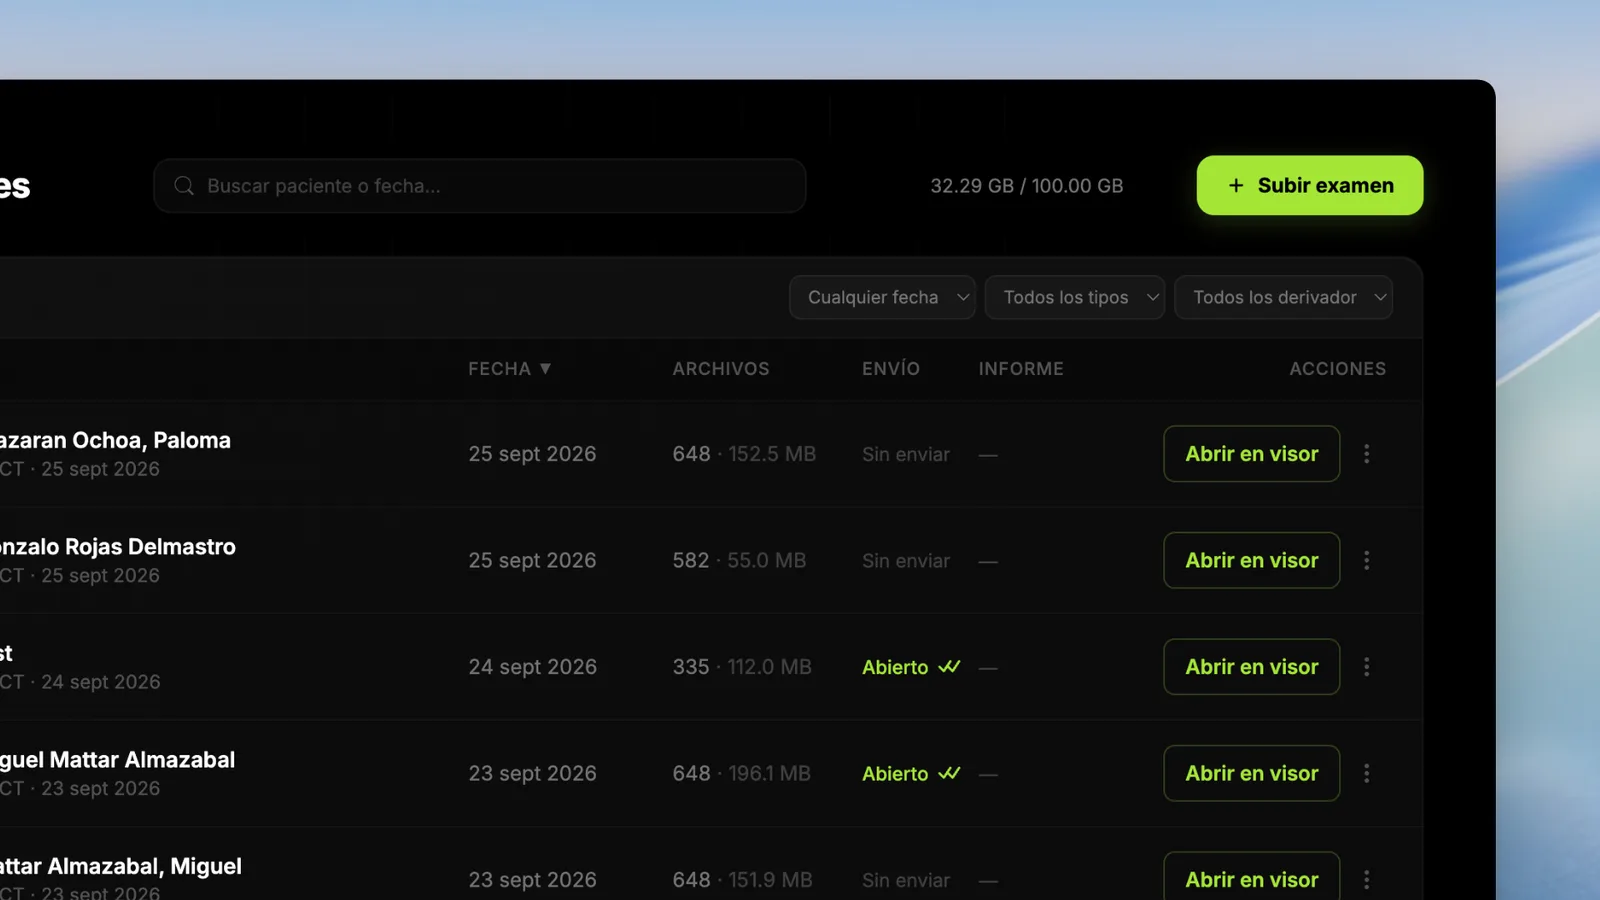Click the magnifier icon in the search bar
This screenshot has height=900, width=1600.
coord(184,186)
